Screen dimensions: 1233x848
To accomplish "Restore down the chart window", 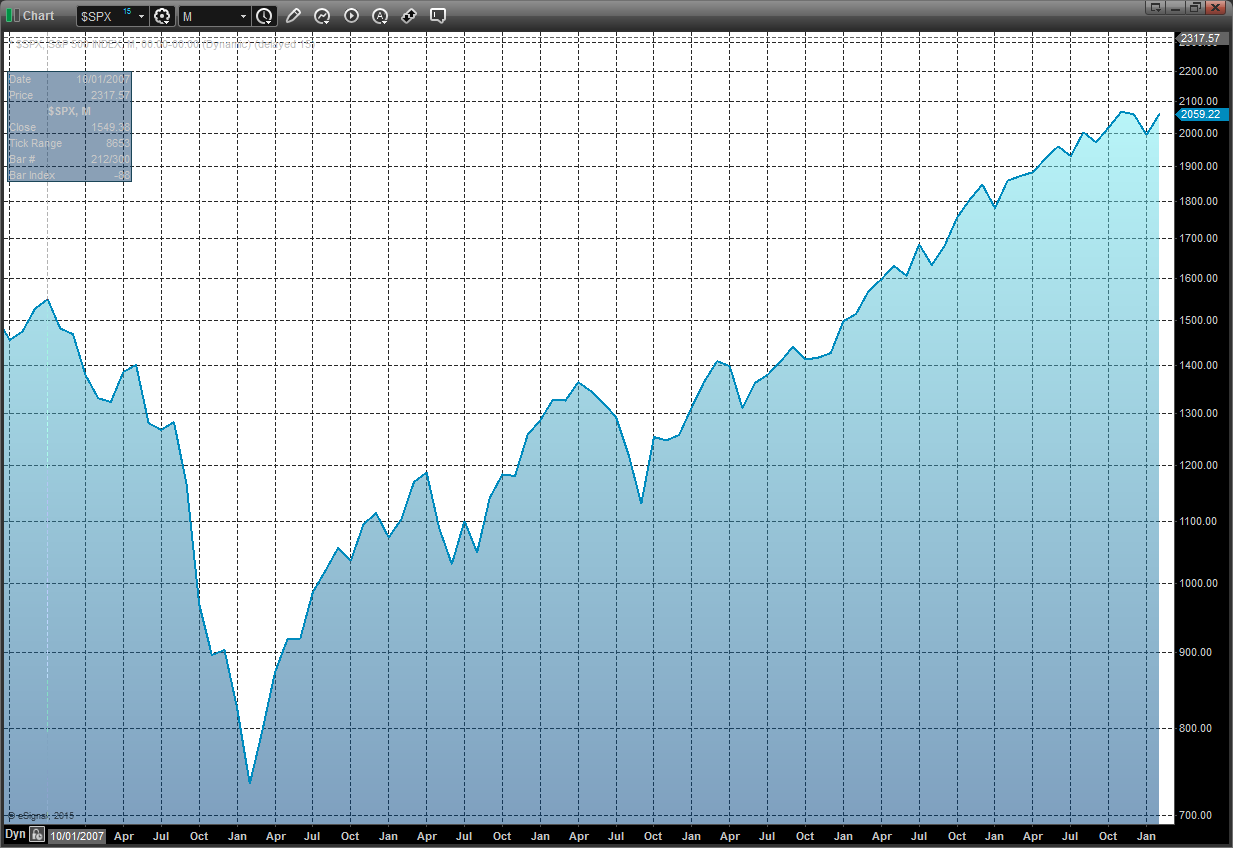I will [1195, 8].
